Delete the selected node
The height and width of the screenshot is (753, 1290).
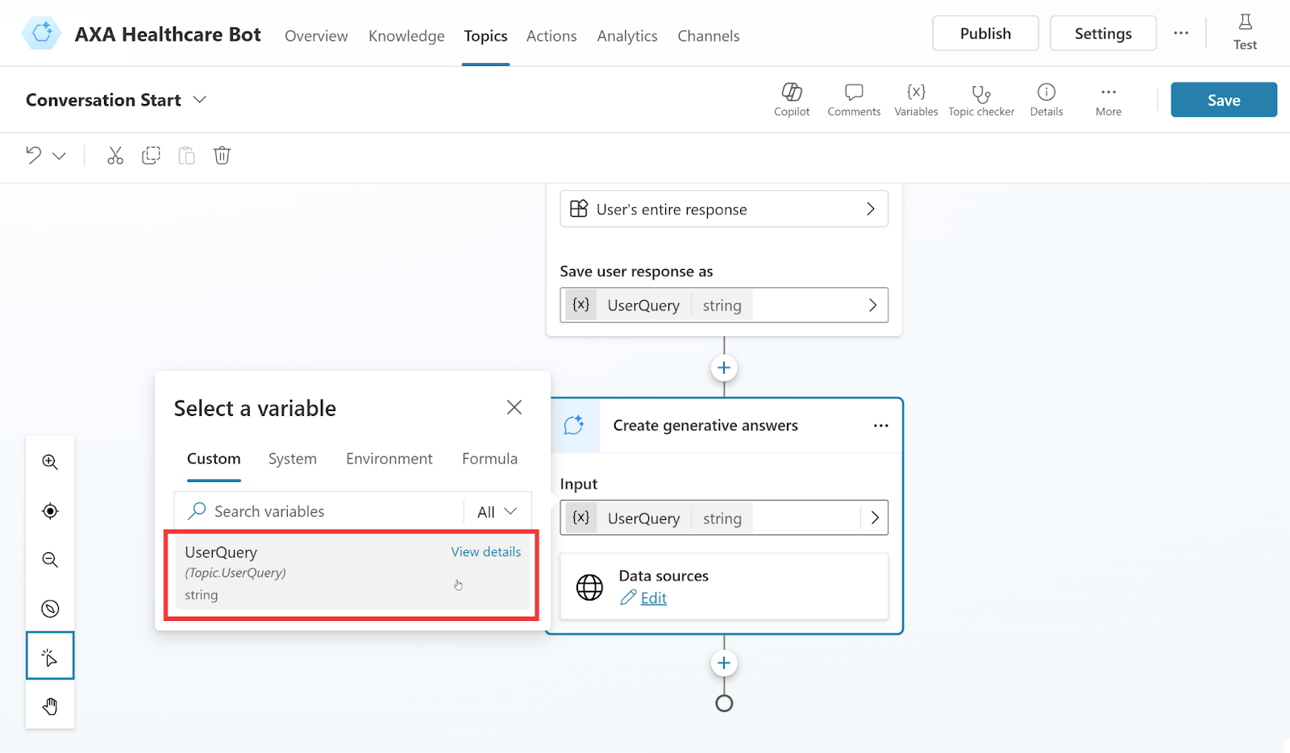coord(221,155)
